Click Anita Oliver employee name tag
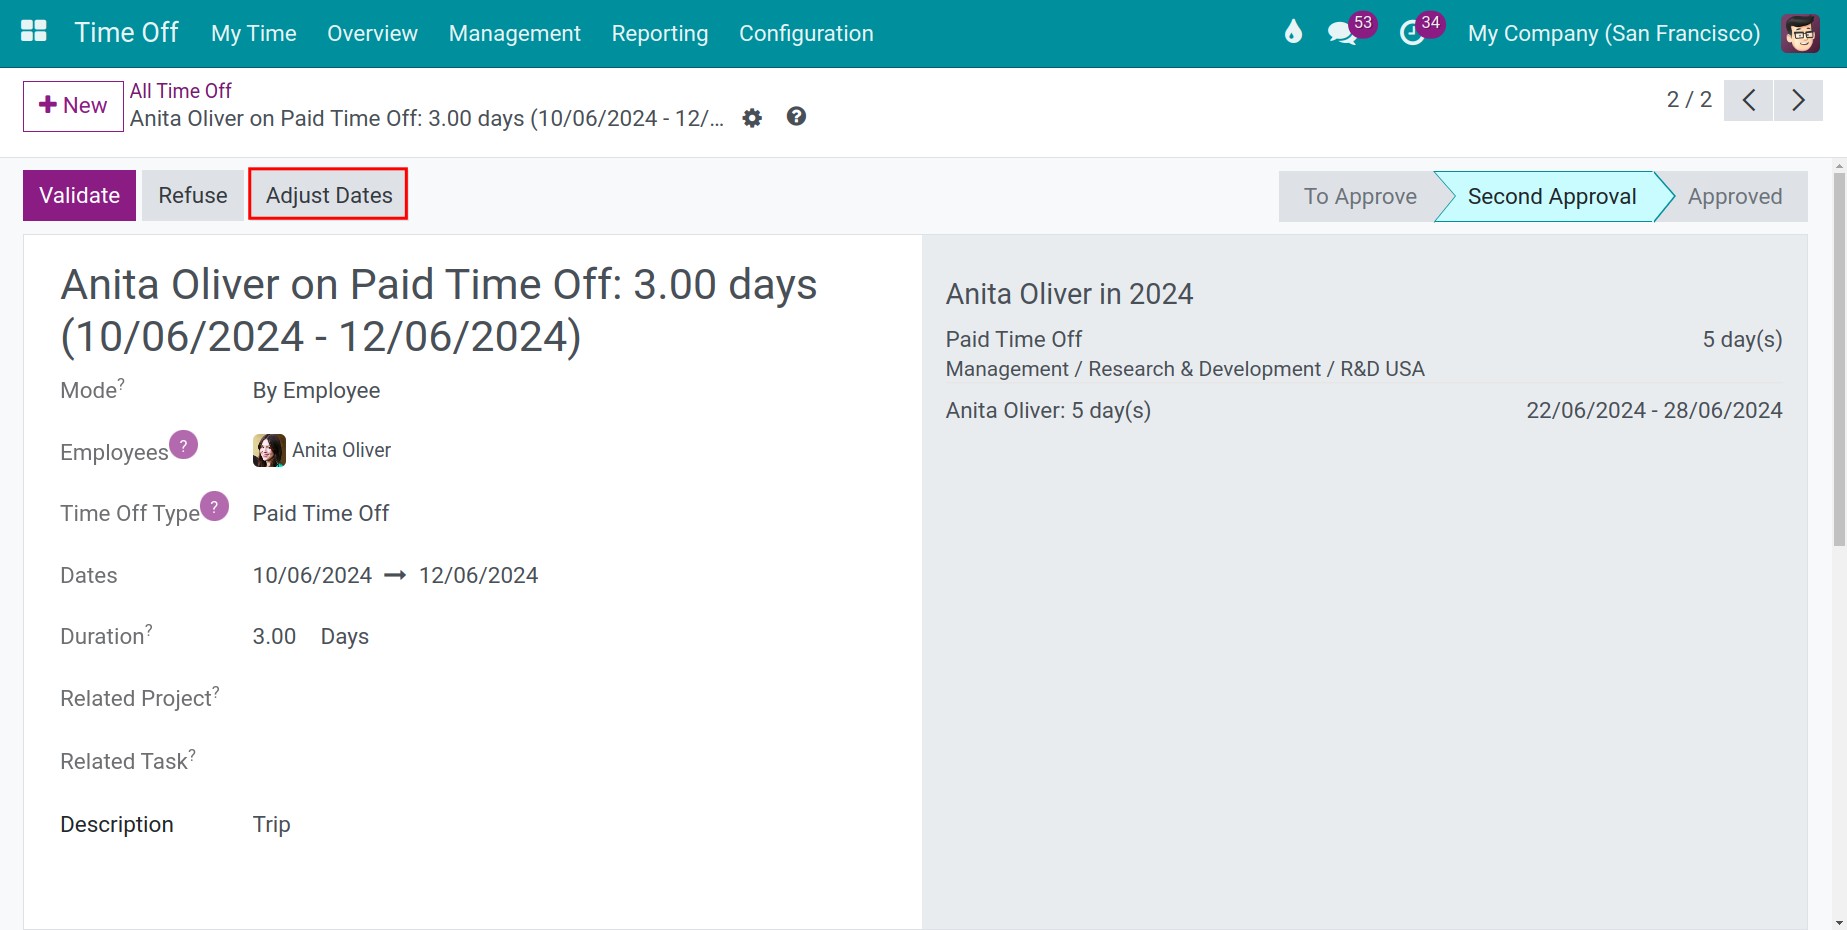Screen dimensions: 1847x930 click(341, 450)
